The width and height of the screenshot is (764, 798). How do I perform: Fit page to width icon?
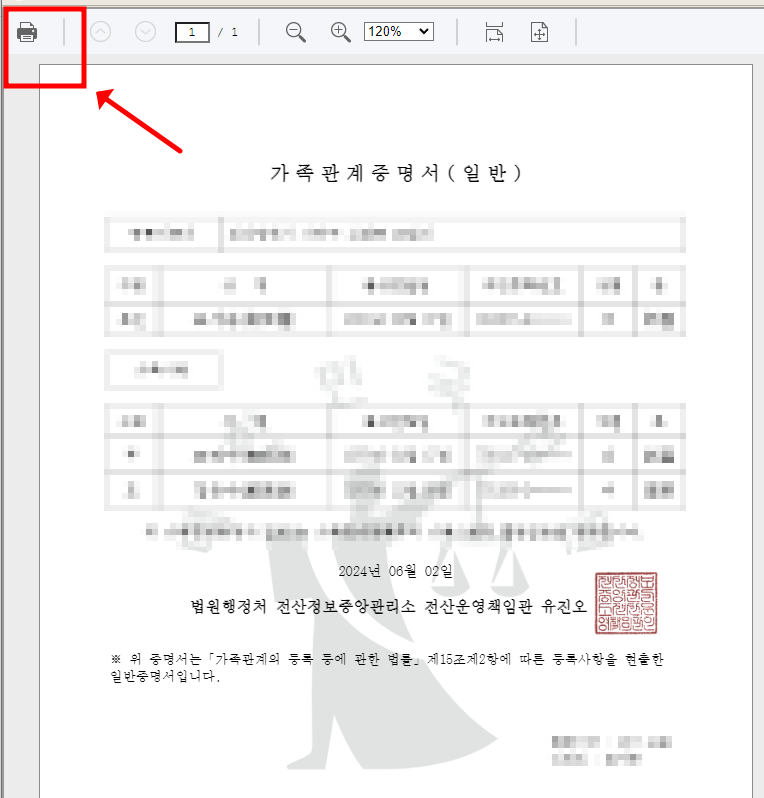point(494,32)
